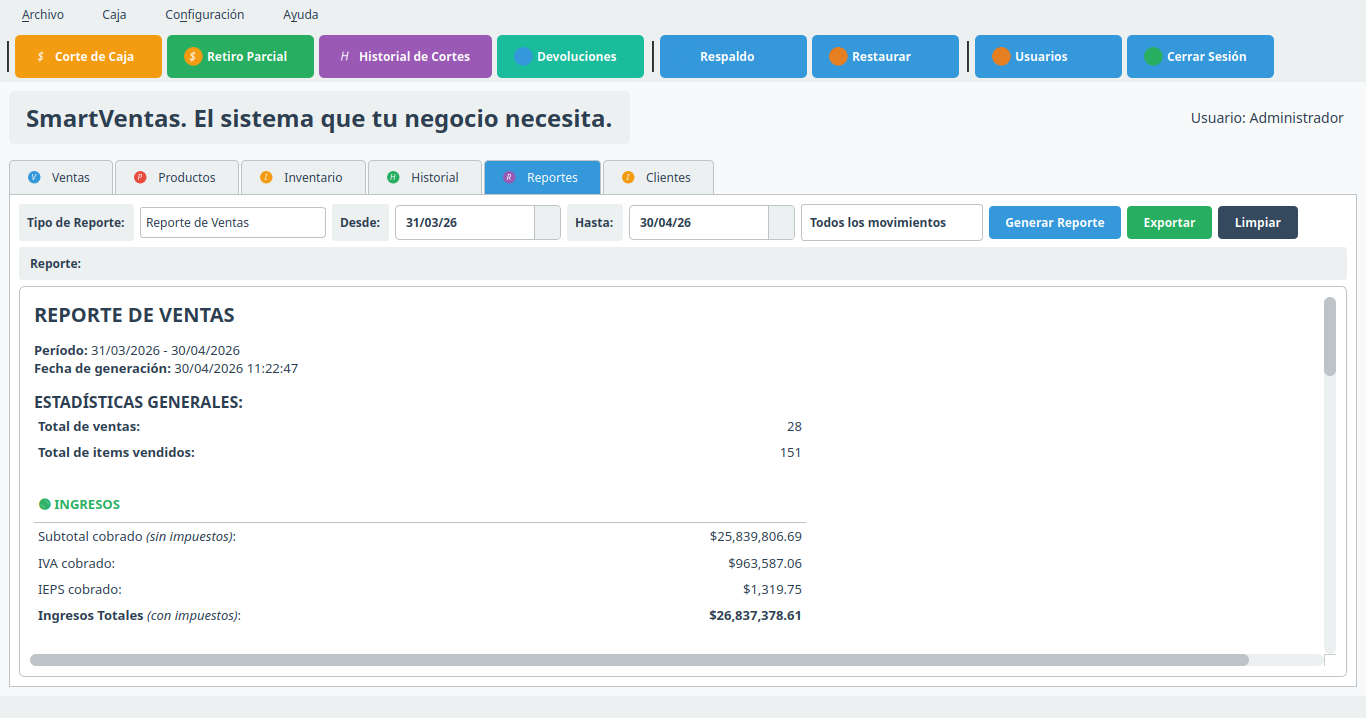
Task: Click the Ingresos Totales label
Action: point(139,615)
